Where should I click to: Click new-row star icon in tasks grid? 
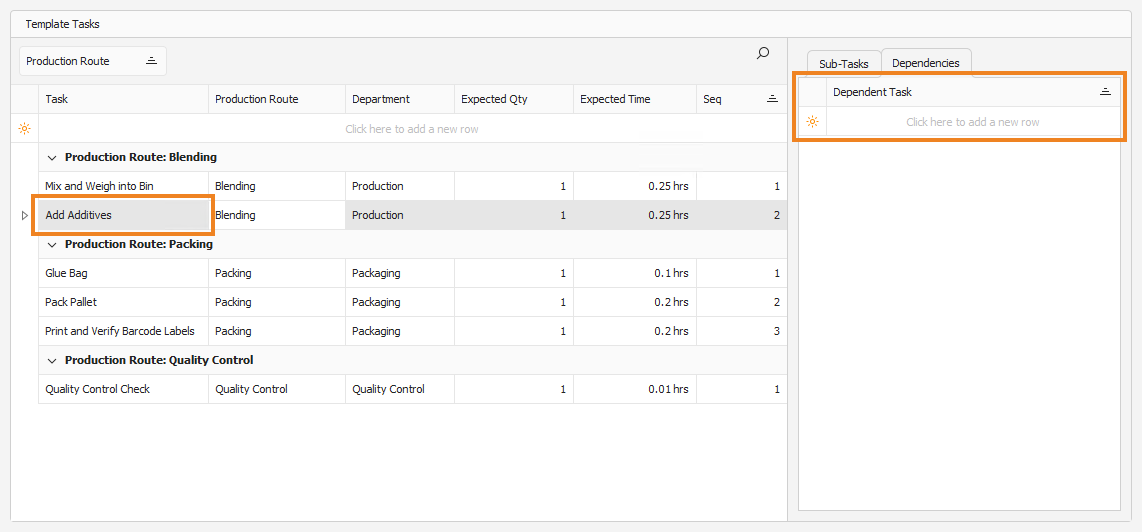click(25, 129)
